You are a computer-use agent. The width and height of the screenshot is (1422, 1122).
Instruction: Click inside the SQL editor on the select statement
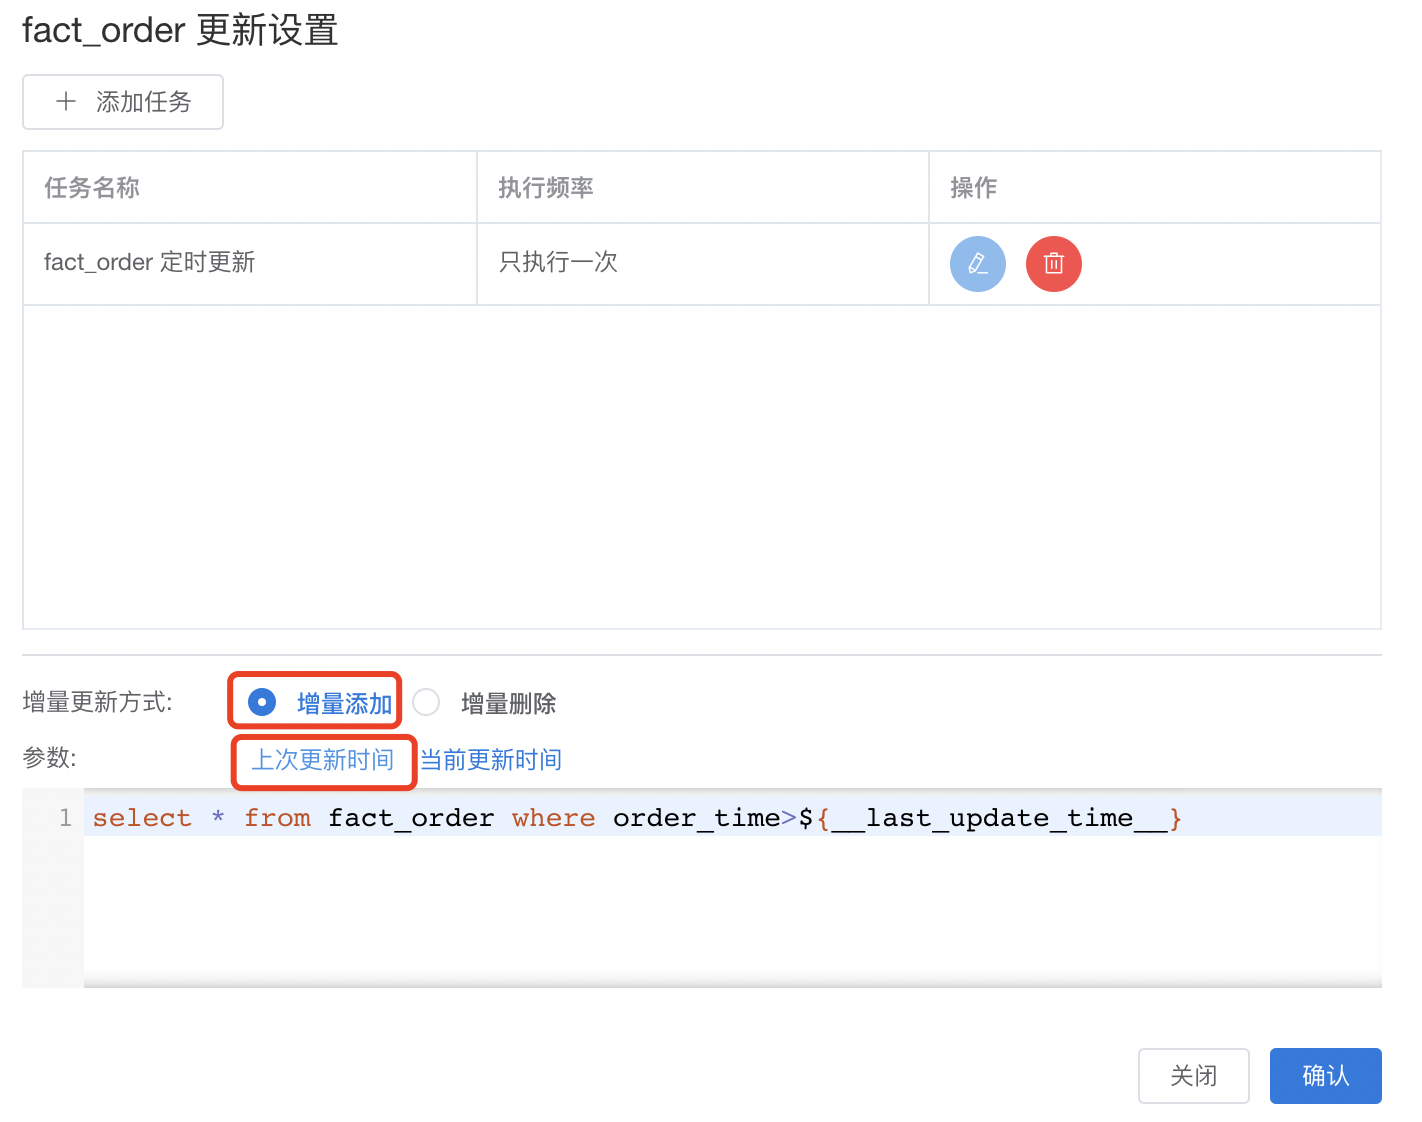click(637, 818)
